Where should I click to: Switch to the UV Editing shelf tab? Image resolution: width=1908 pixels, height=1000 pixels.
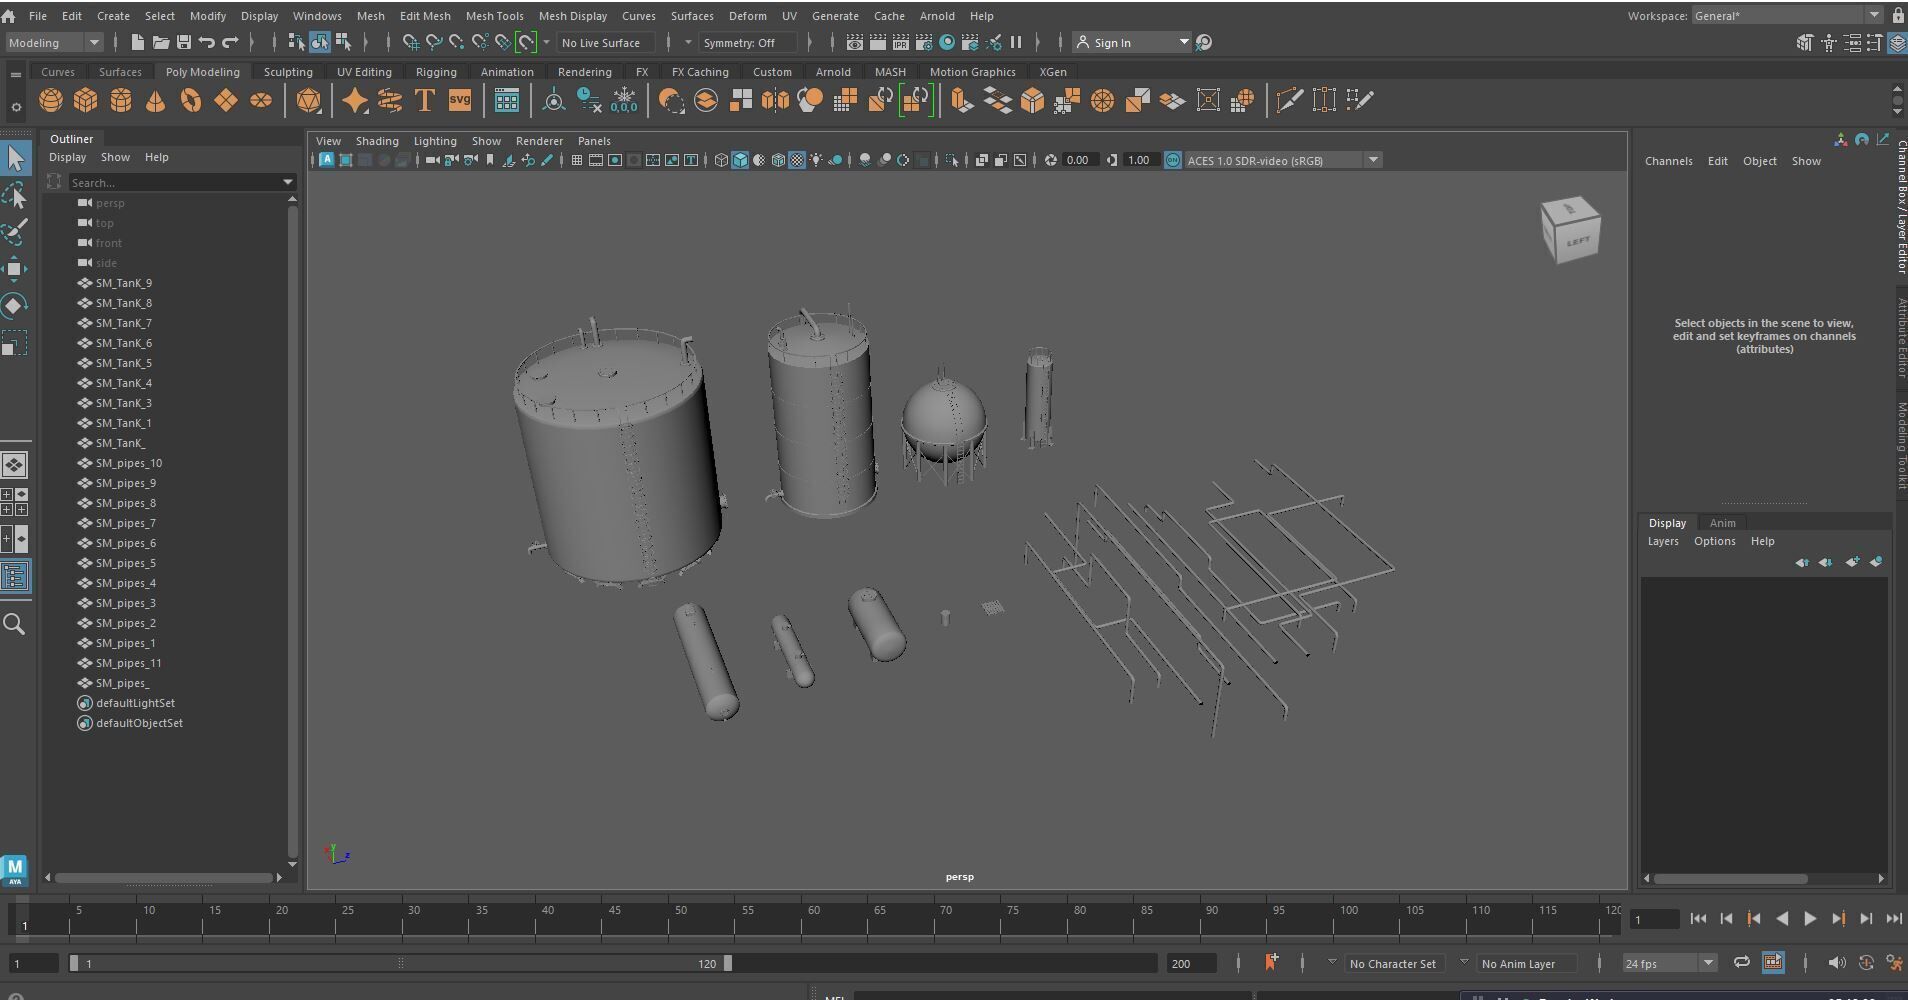click(x=364, y=72)
